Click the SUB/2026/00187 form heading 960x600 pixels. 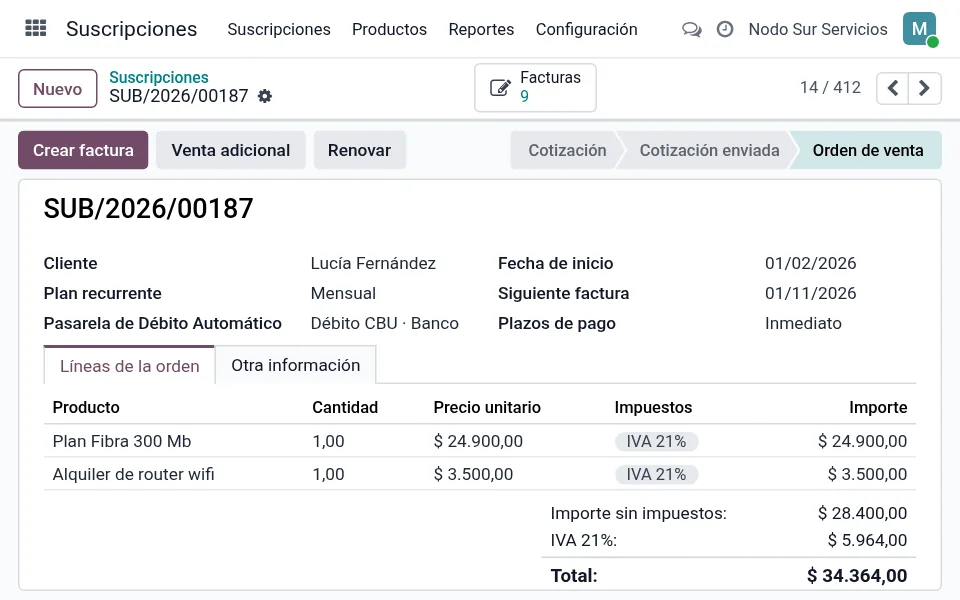click(148, 208)
